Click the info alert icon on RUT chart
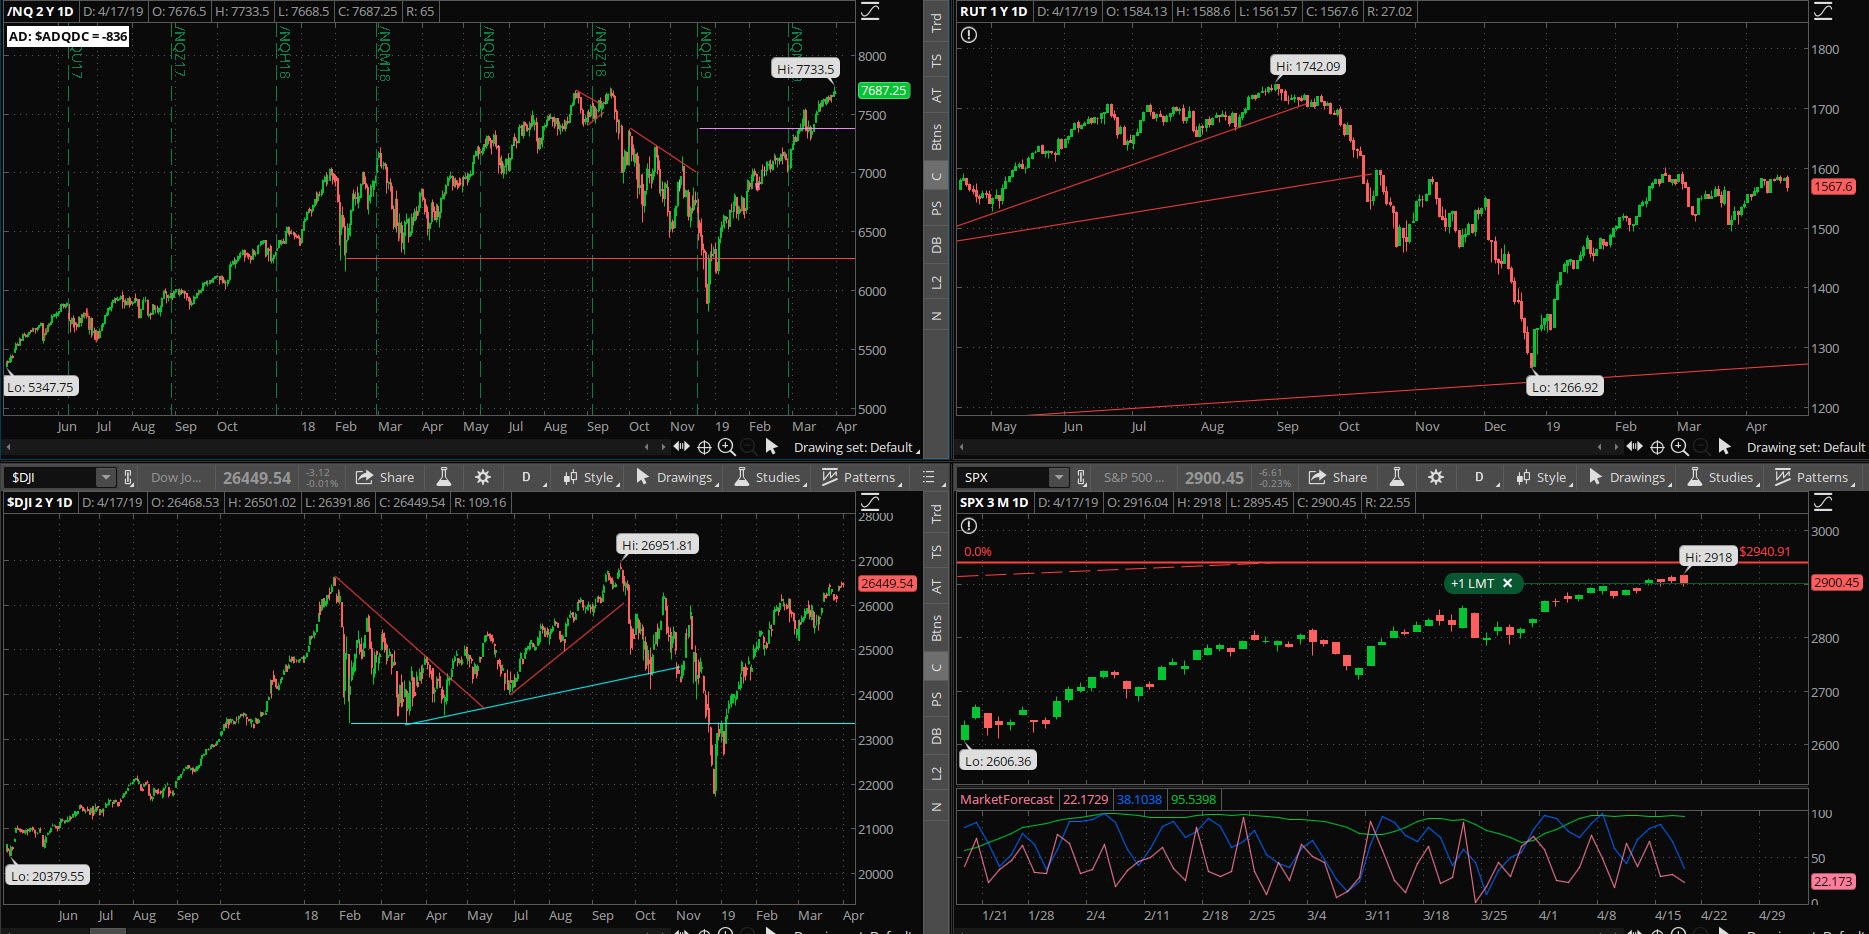This screenshot has width=1869, height=934. (969, 35)
